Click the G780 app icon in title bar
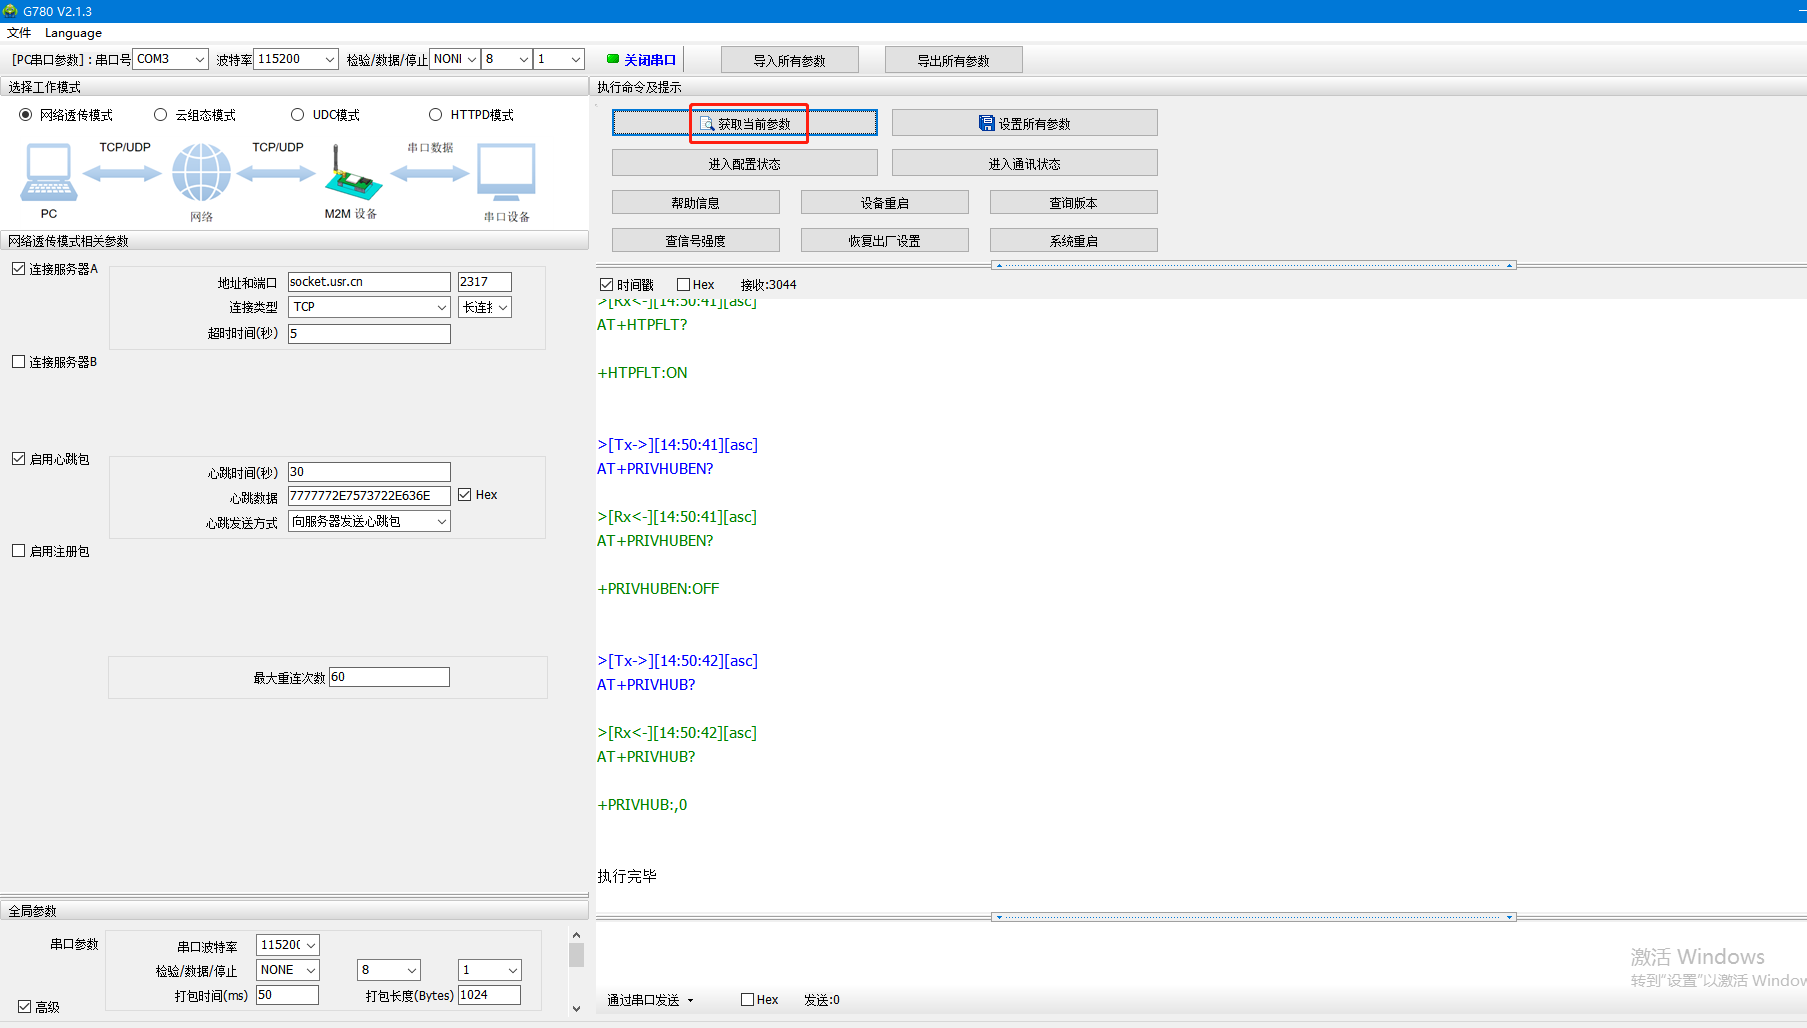Image resolution: width=1807 pixels, height=1028 pixels. coord(10,11)
